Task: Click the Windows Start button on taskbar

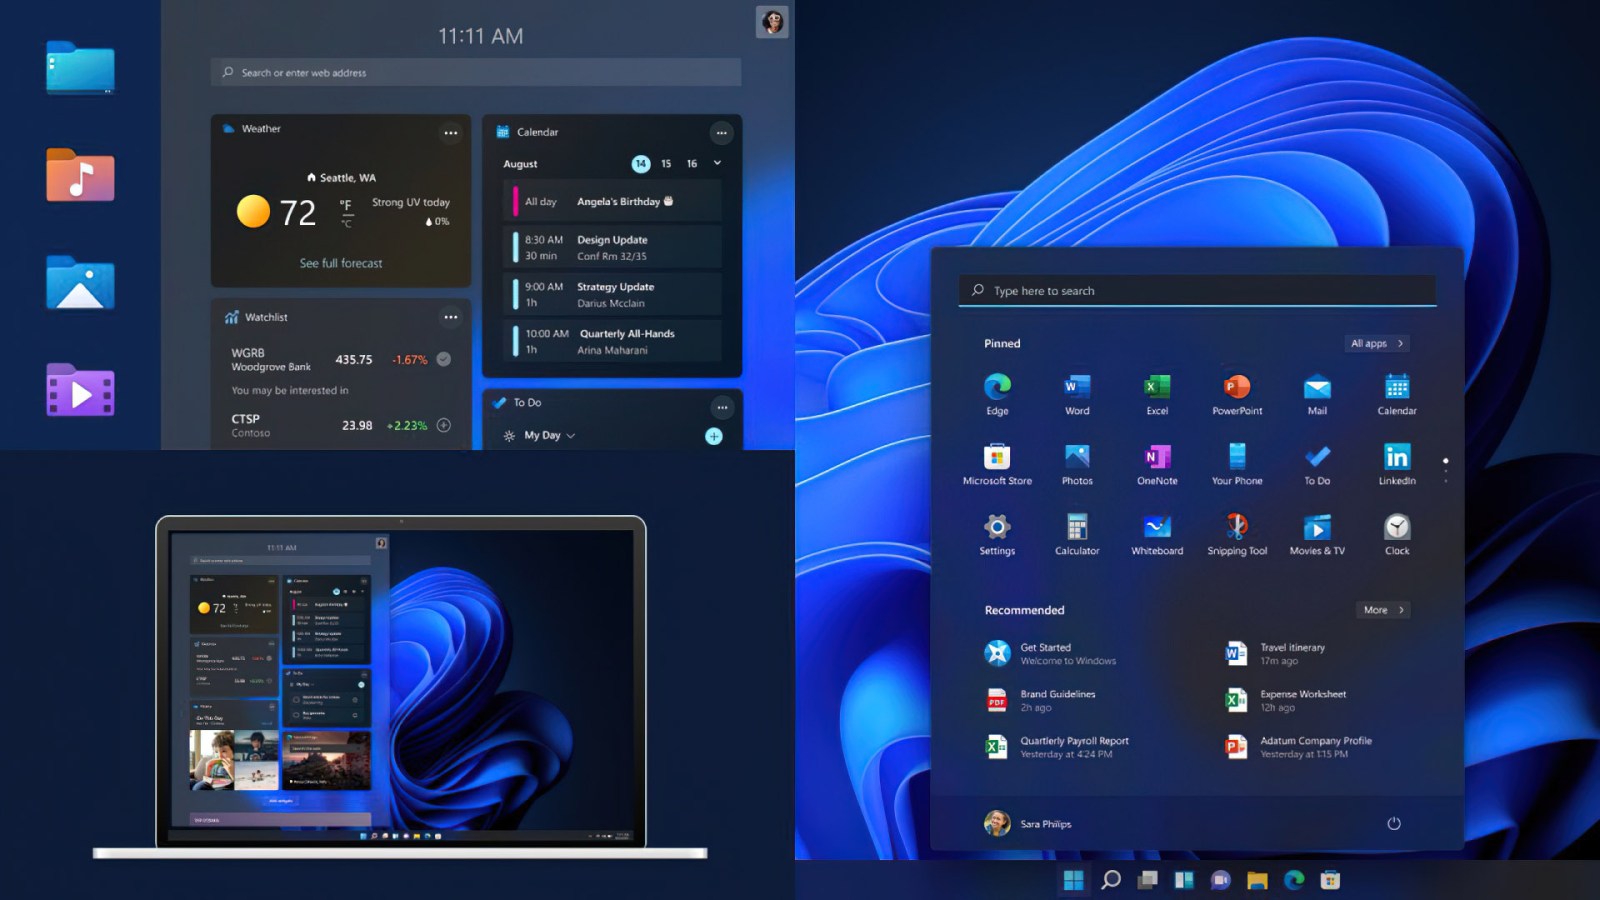Action: pyautogui.click(x=1073, y=880)
